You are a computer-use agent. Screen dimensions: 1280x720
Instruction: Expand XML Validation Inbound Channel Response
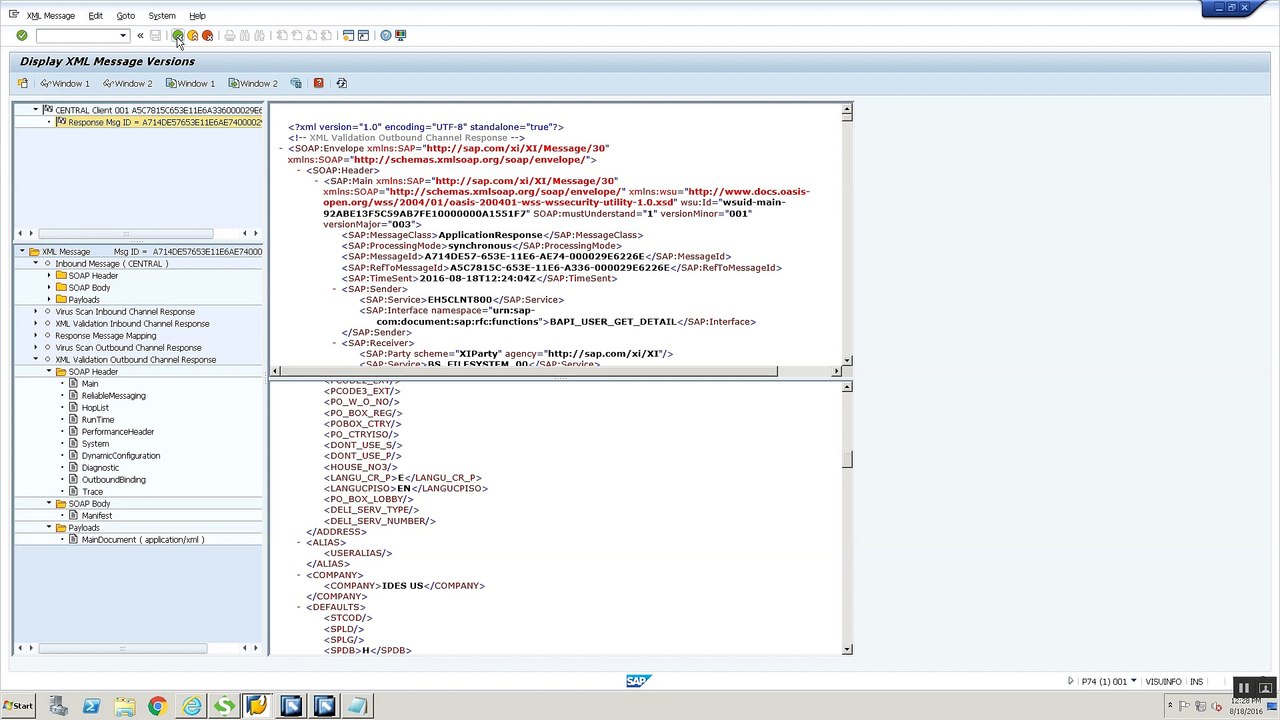[35, 324]
